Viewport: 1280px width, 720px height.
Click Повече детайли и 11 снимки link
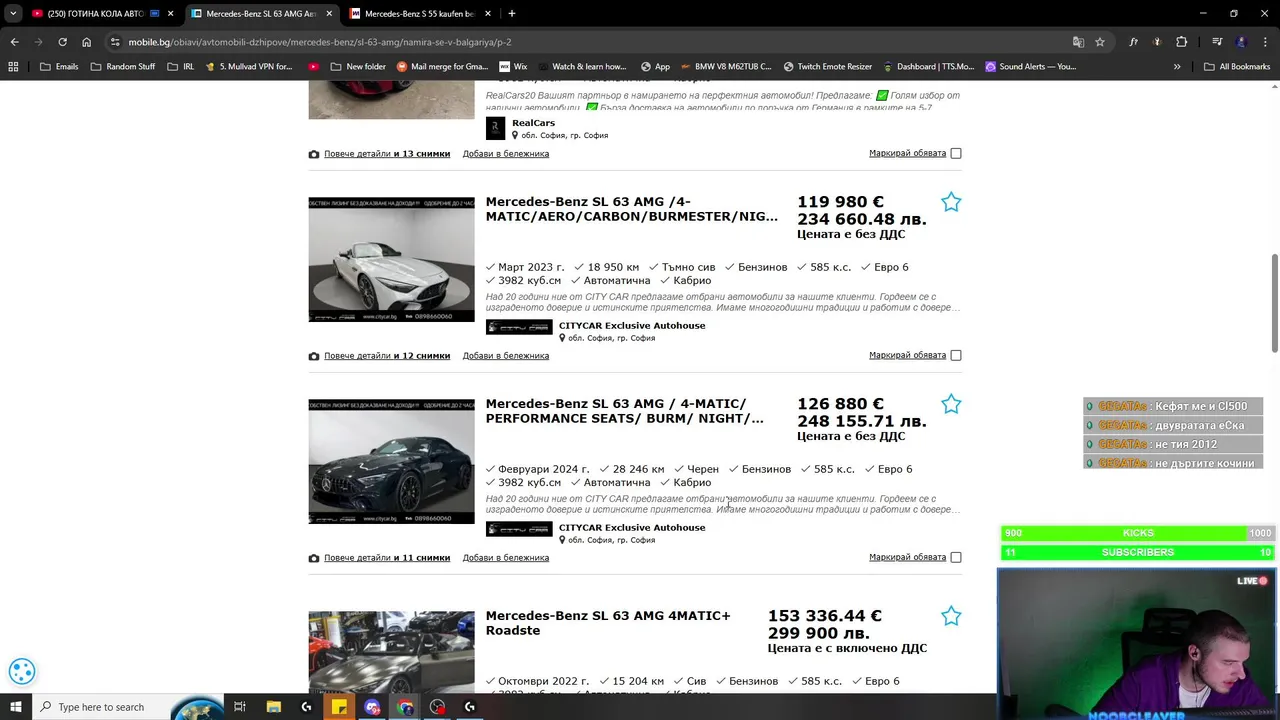[x=387, y=558]
